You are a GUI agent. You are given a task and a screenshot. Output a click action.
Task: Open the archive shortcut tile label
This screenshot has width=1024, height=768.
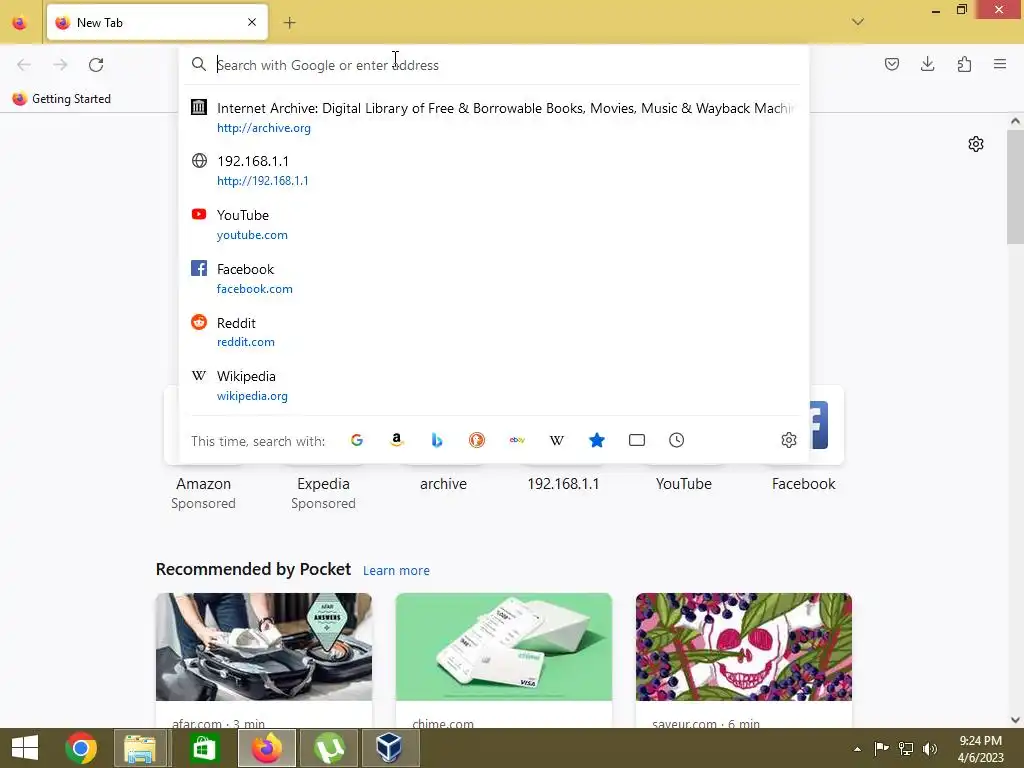click(x=443, y=484)
